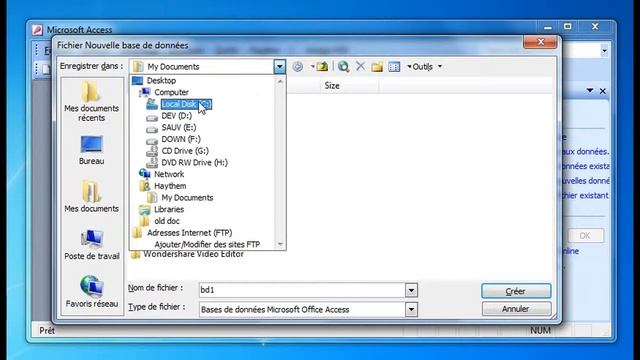Open Poste de travail in places bar

coord(92,244)
